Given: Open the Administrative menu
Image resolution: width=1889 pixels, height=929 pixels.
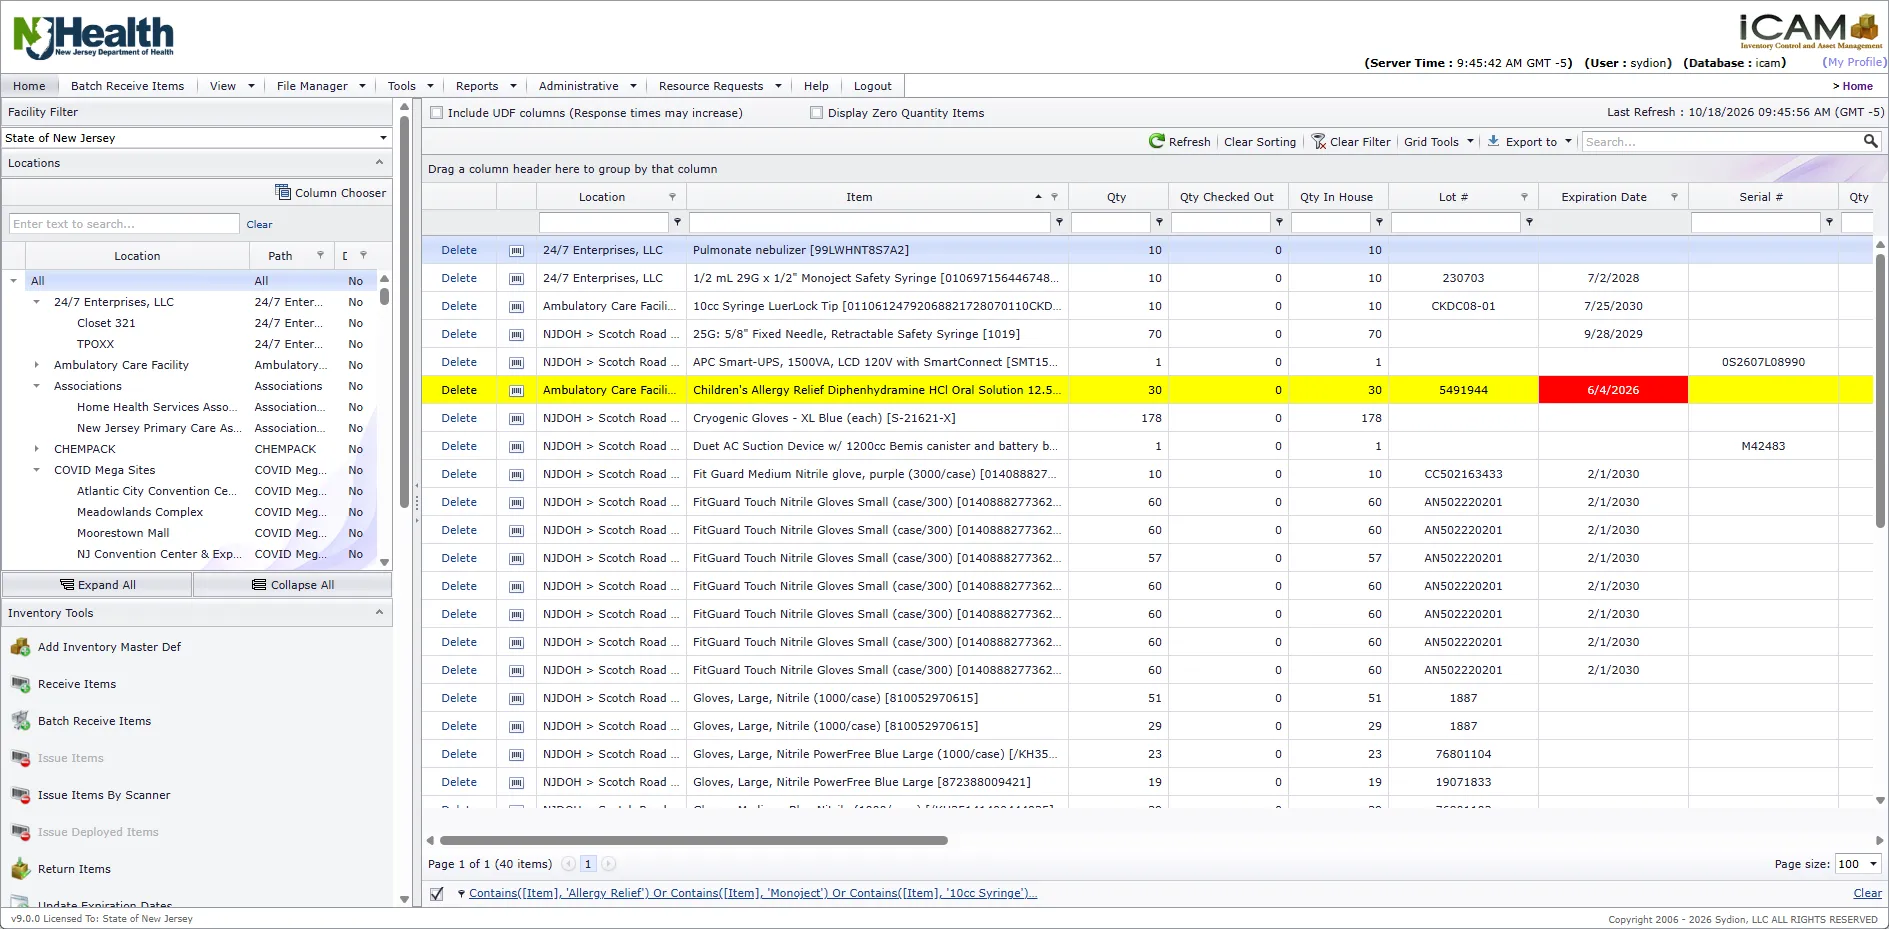Looking at the screenshot, I should (586, 86).
